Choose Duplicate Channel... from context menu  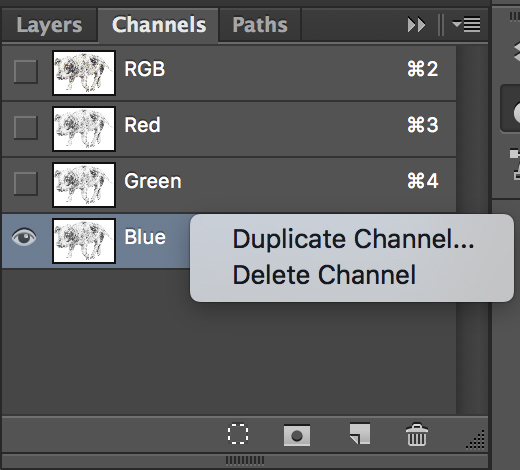353,239
